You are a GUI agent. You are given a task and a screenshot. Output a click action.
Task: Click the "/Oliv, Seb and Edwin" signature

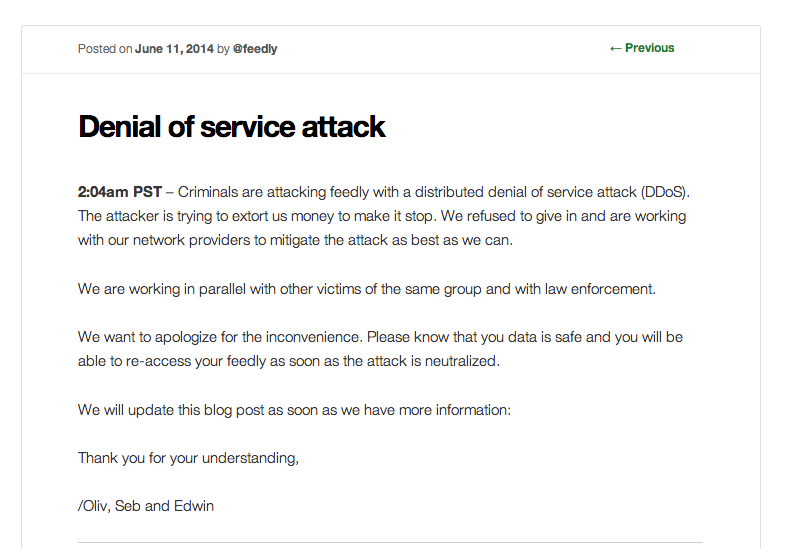coord(146,506)
